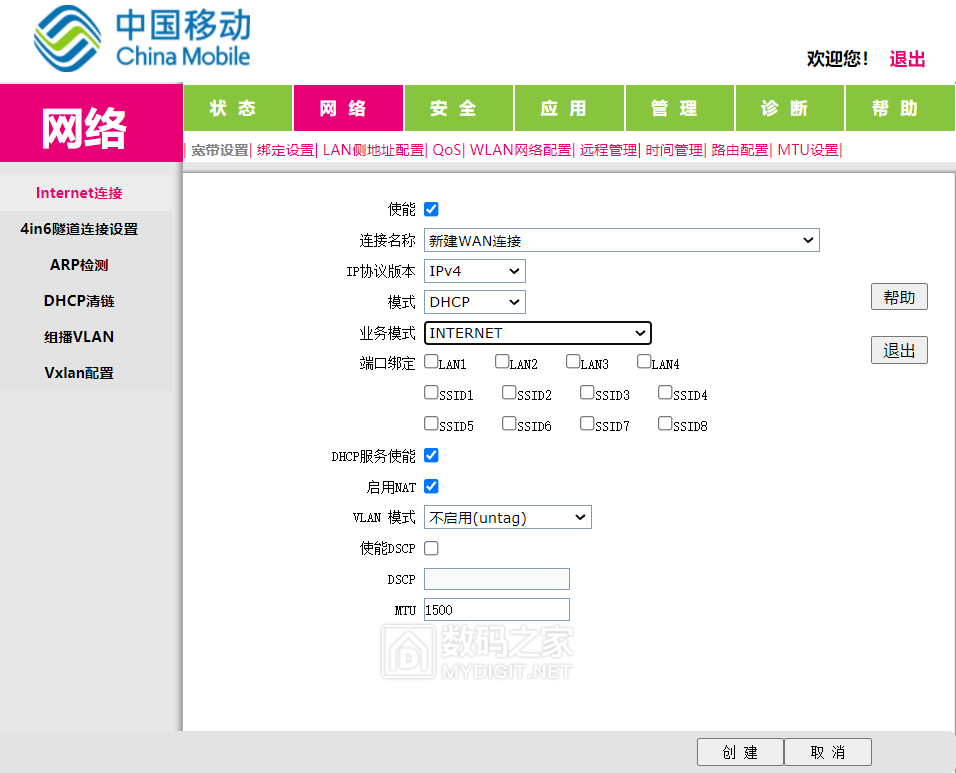Check the LAN4 port binding box
Viewport: 956px width, 773px height.
[x=644, y=362]
